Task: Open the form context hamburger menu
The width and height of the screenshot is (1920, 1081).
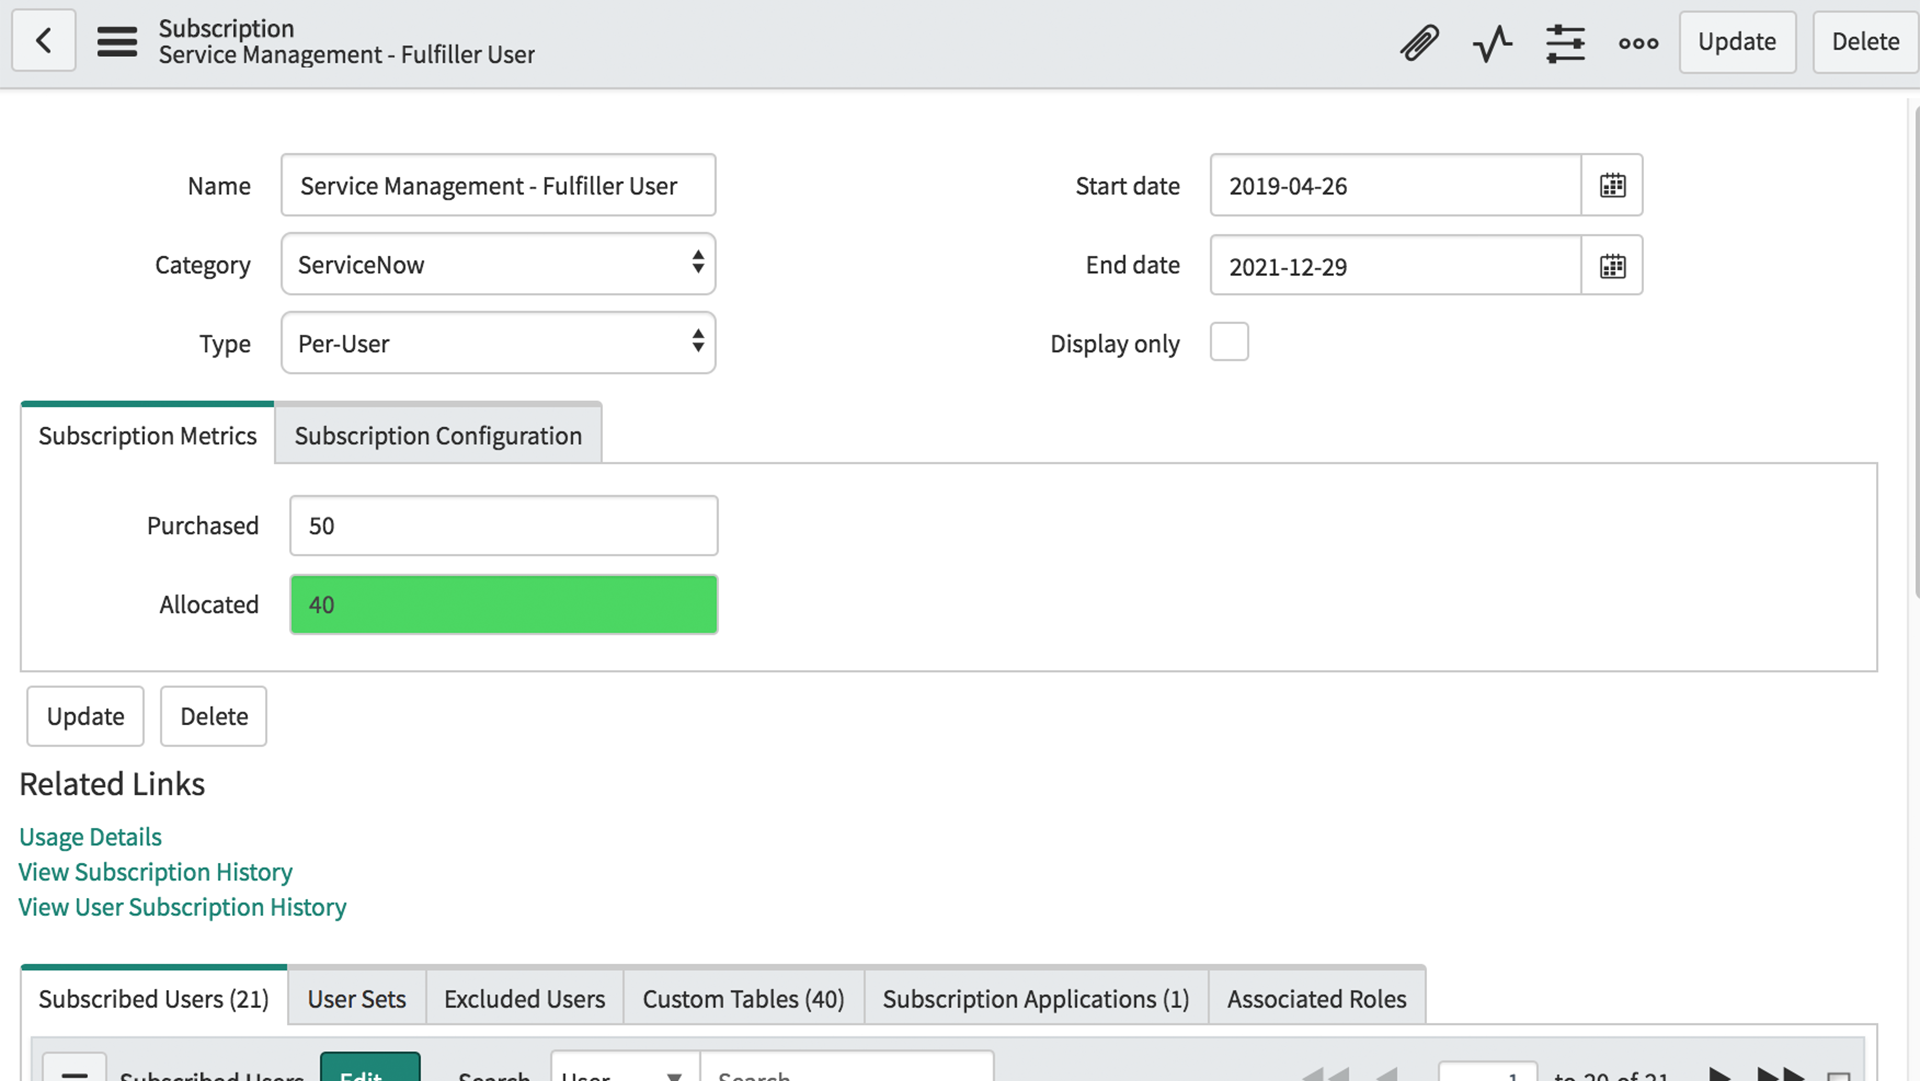Action: [117, 42]
